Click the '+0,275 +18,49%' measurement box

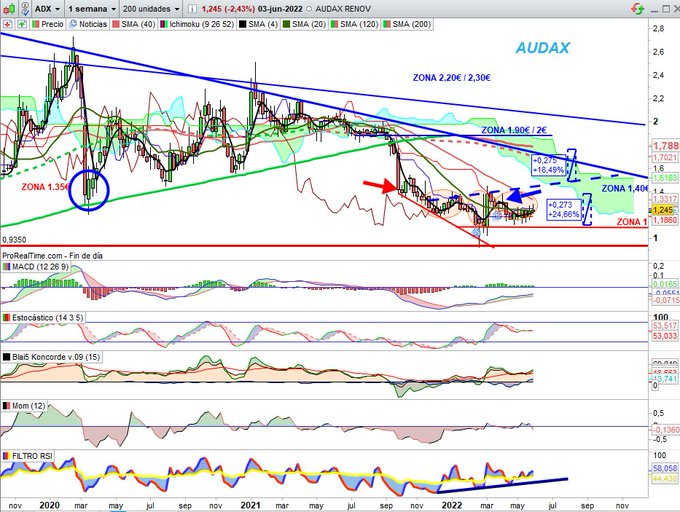(548, 165)
